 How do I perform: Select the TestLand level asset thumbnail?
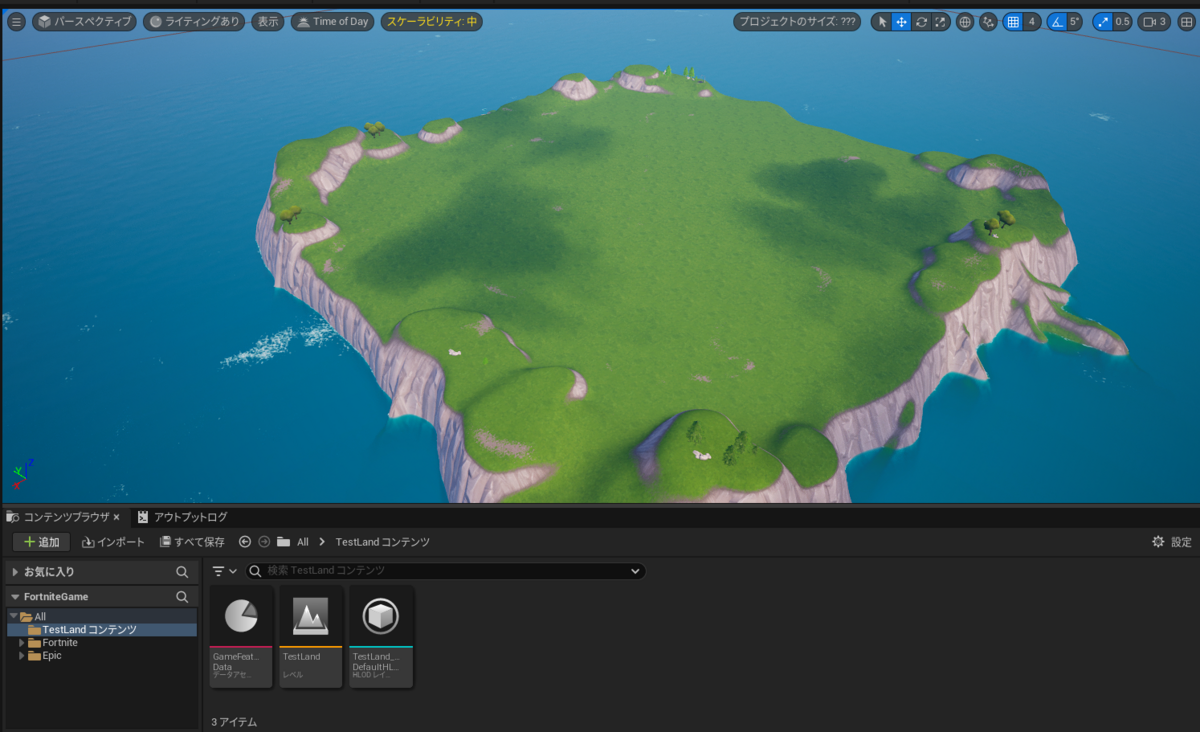coord(311,636)
